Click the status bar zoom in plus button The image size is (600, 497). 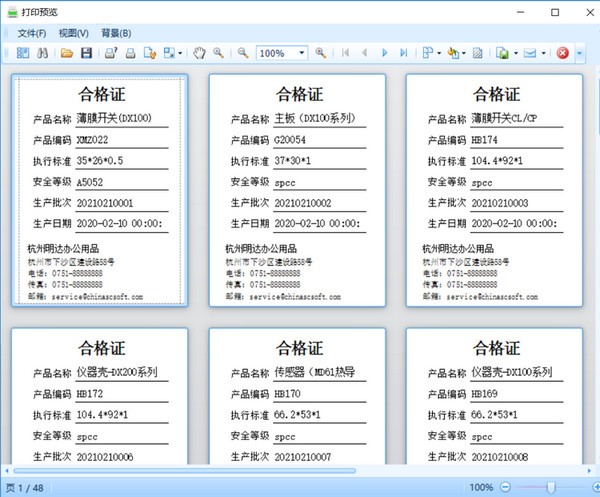596,487
